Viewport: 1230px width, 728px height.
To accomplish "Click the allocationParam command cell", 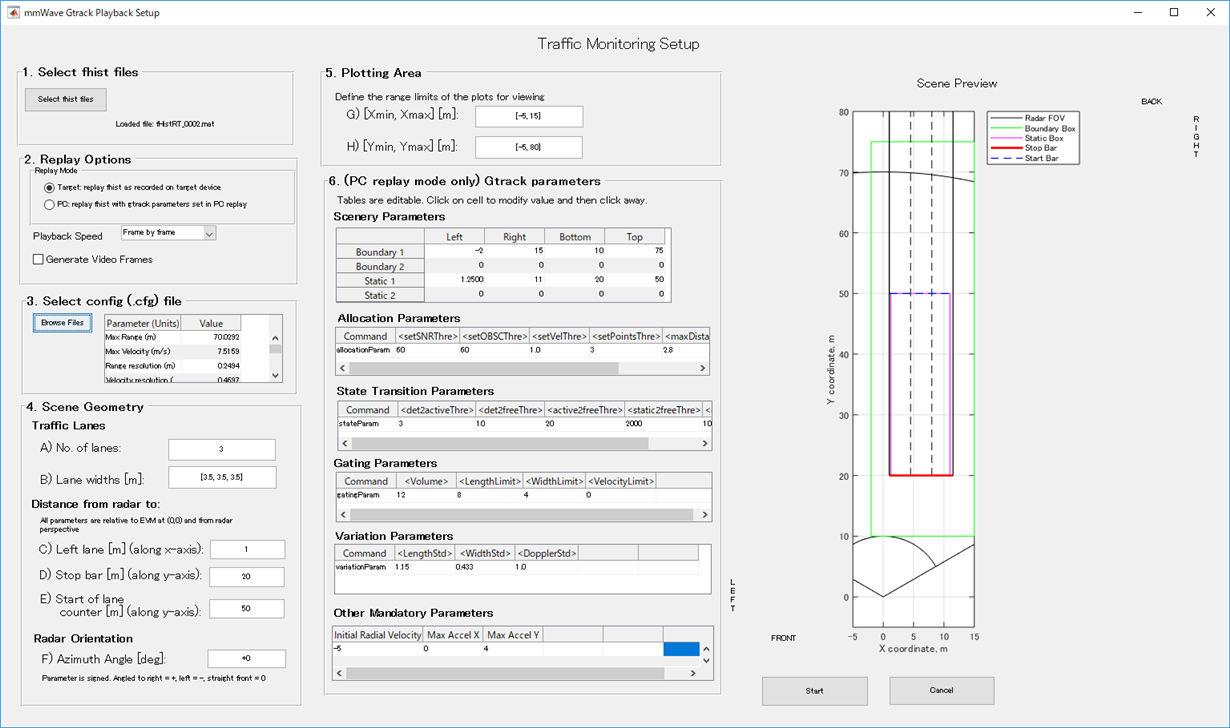I will (365, 351).
